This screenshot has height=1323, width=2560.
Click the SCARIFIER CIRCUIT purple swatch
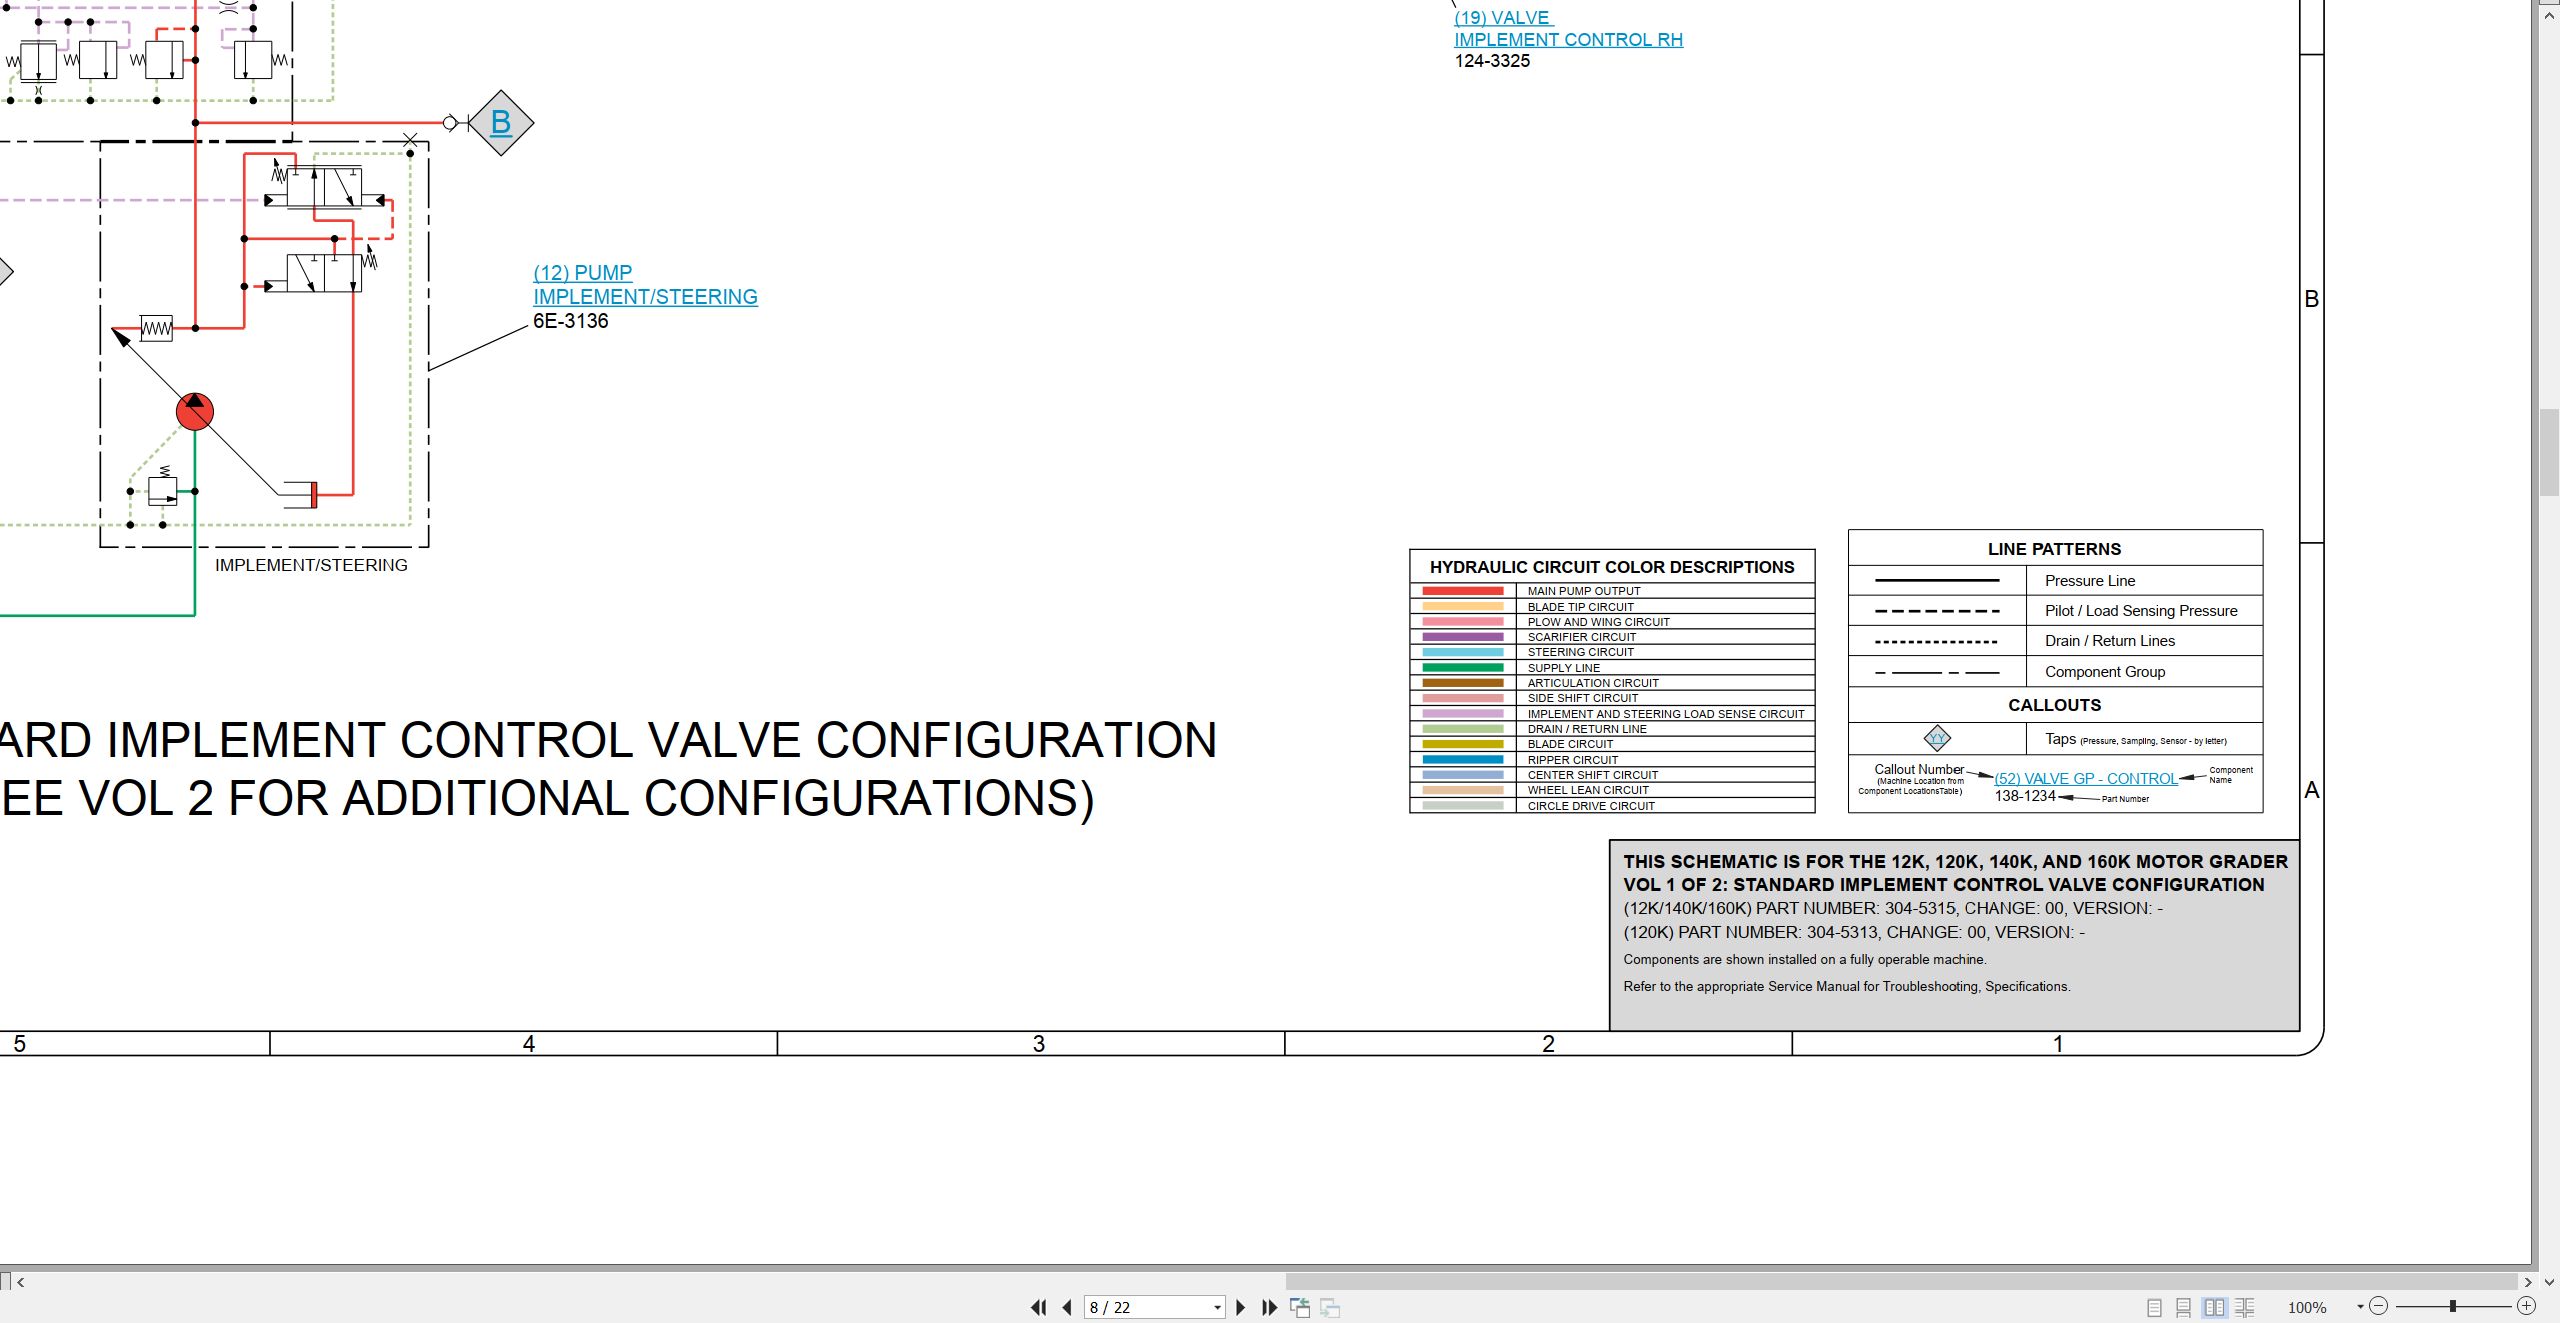point(1463,637)
